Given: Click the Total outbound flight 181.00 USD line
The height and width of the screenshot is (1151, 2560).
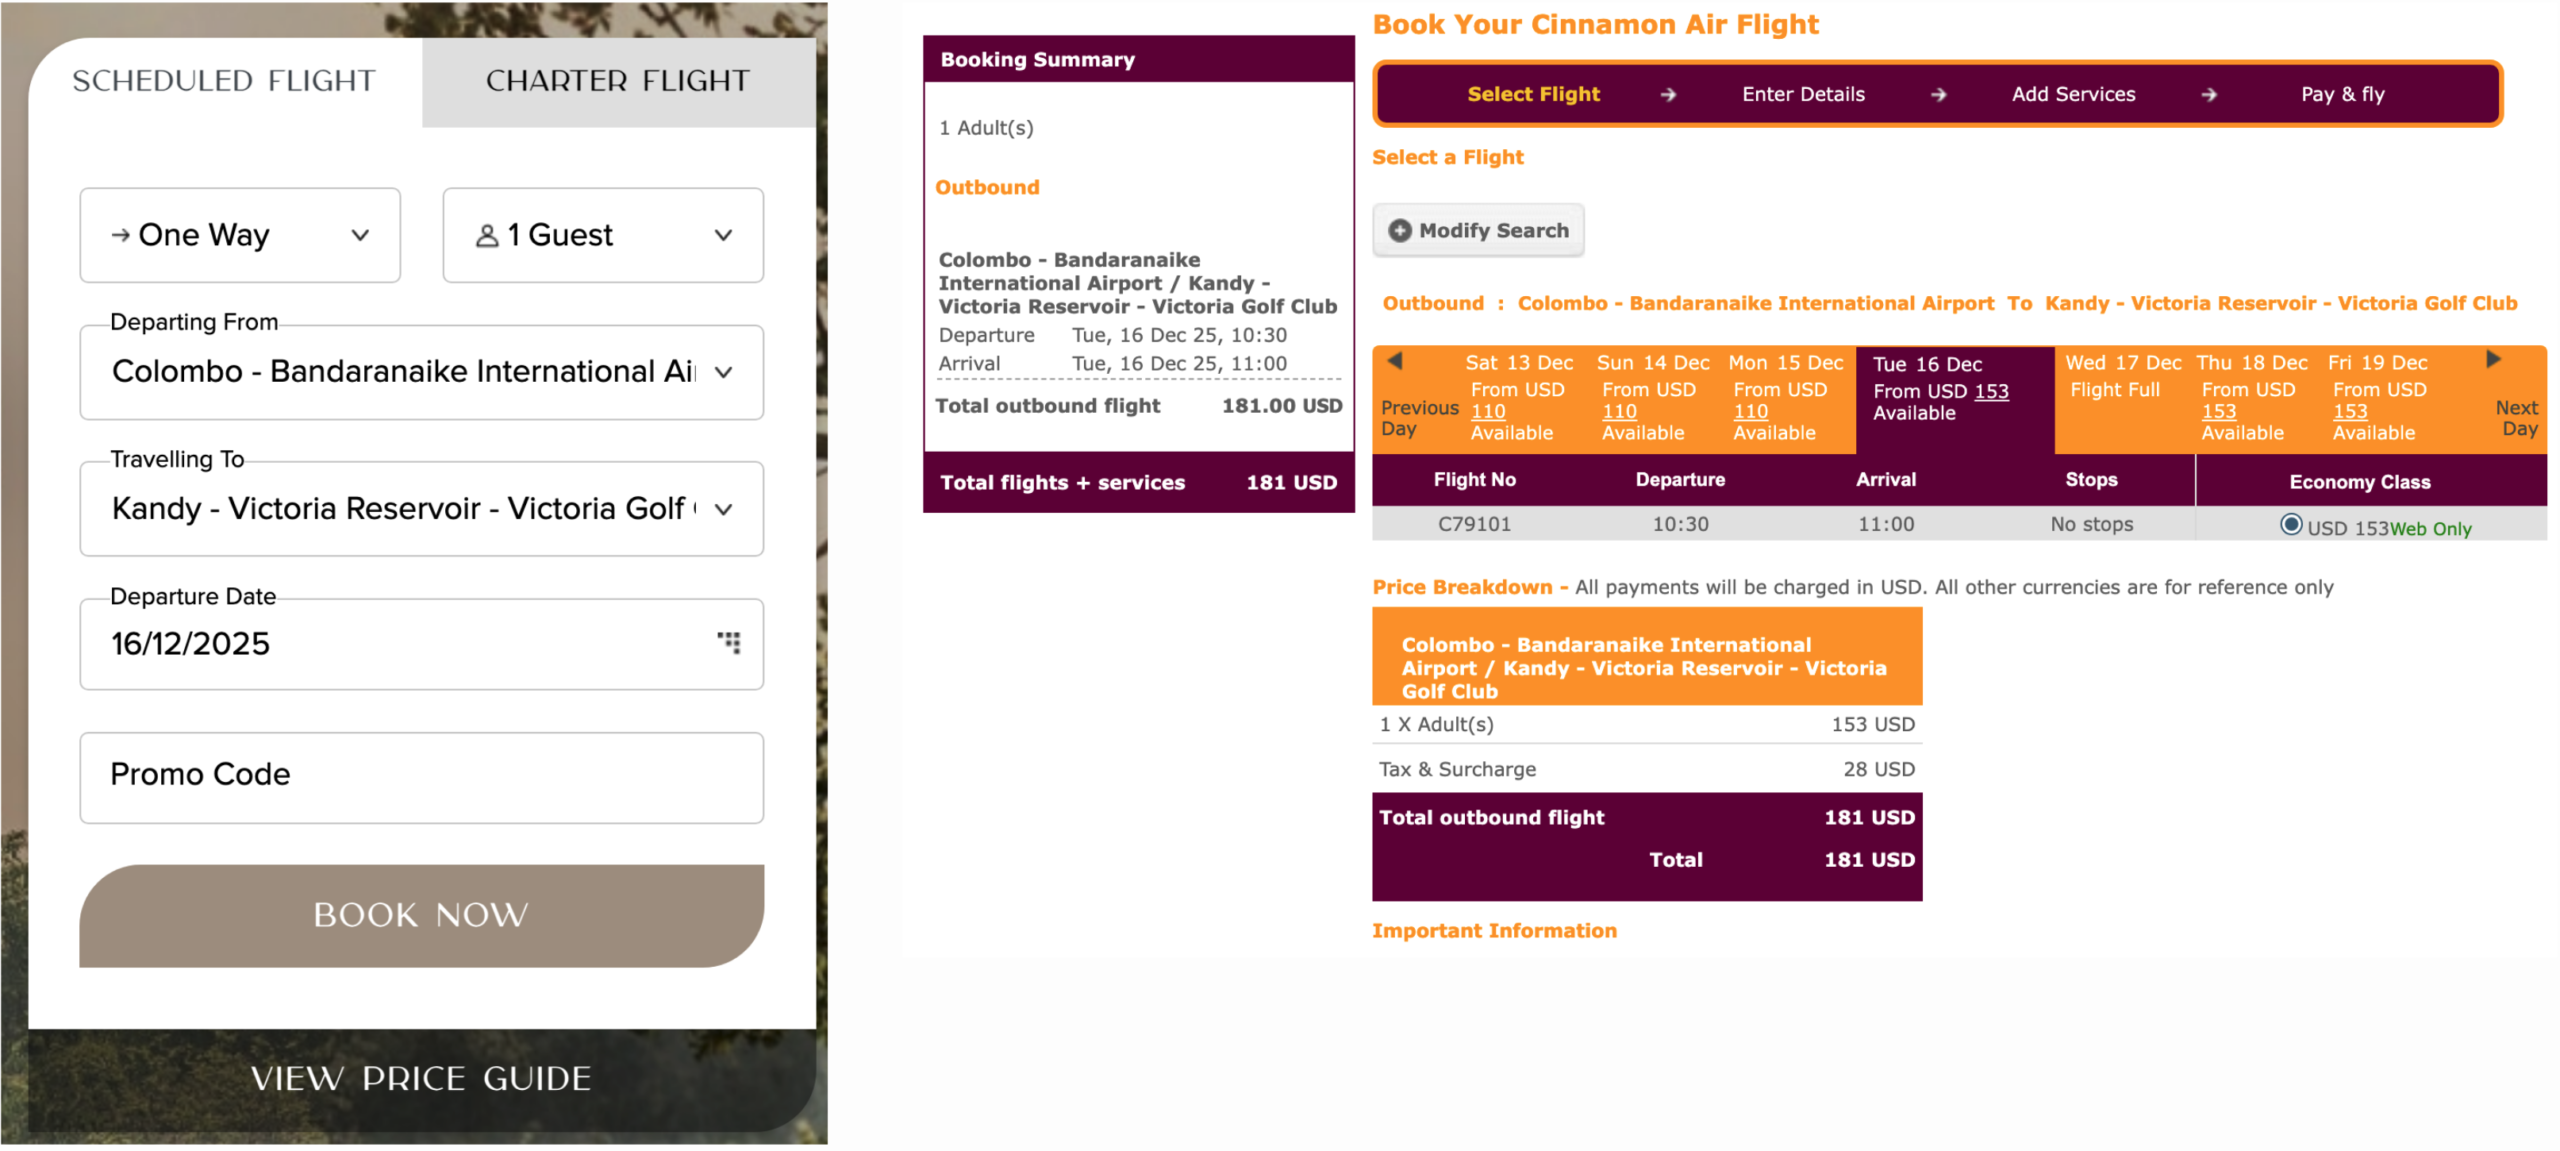Looking at the screenshot, I should coord(1139,406).
